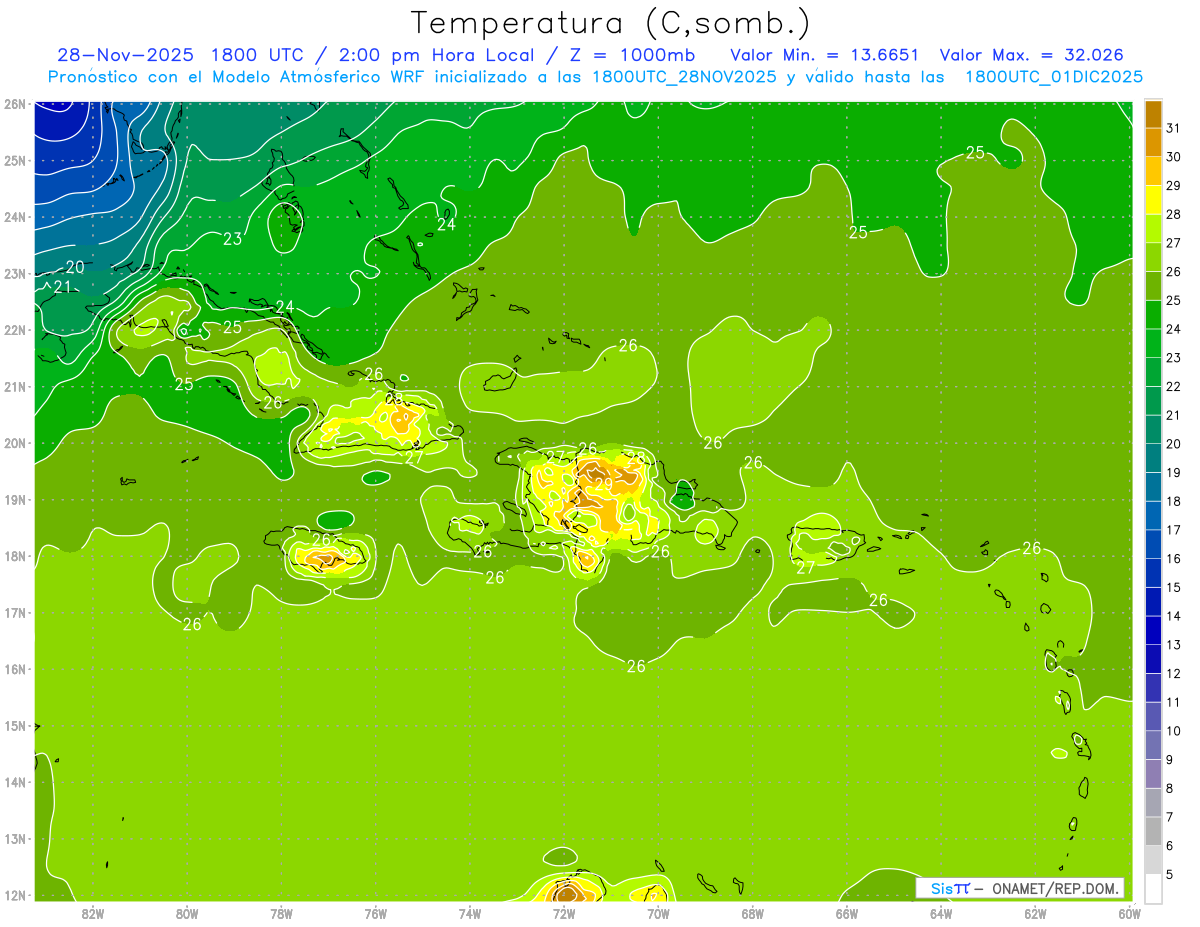Pick the blue swatch between 16 and 17
The height and width of the screenshot is (927, 1200).
[1153, 544]
